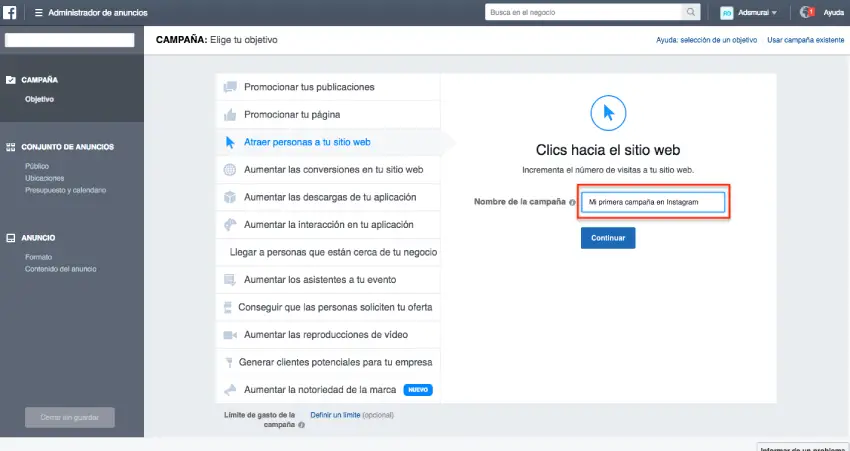Click the Anuncio section icon in sidebar
The image size is (850, 451).
point(10,238)
